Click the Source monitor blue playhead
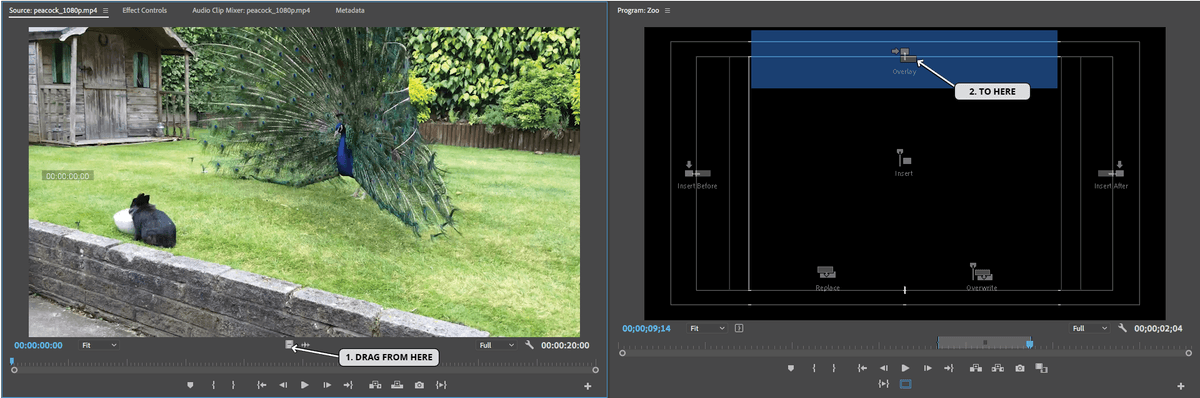 [13, 361]
